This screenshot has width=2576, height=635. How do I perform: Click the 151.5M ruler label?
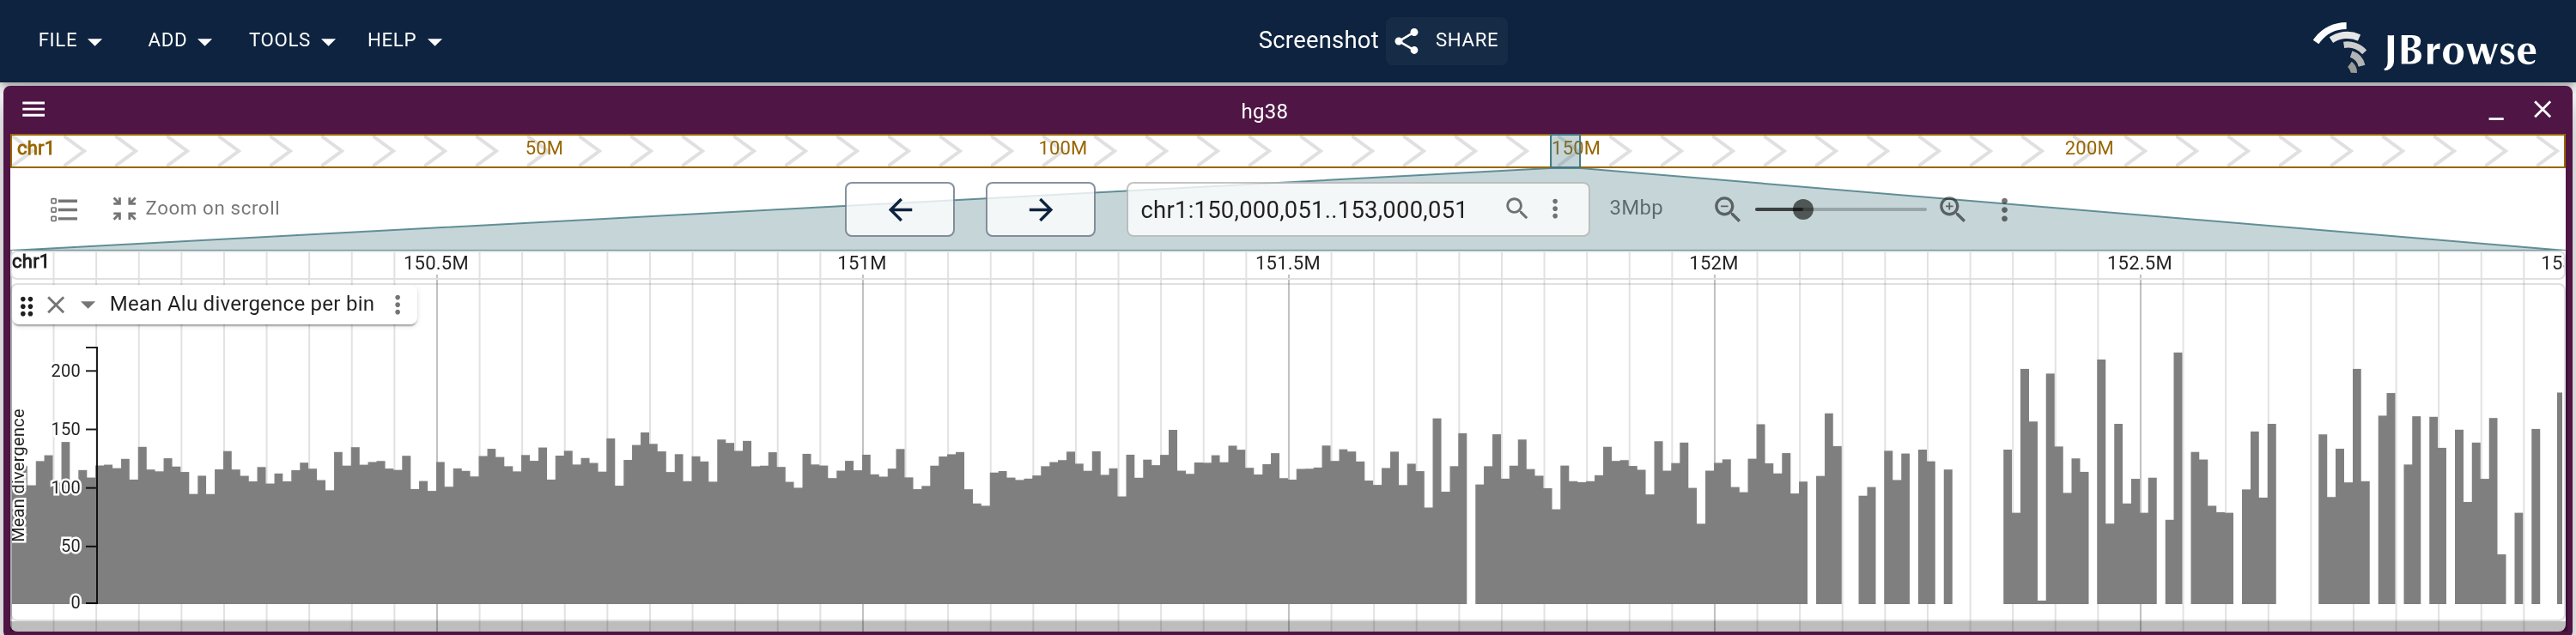1287,263
